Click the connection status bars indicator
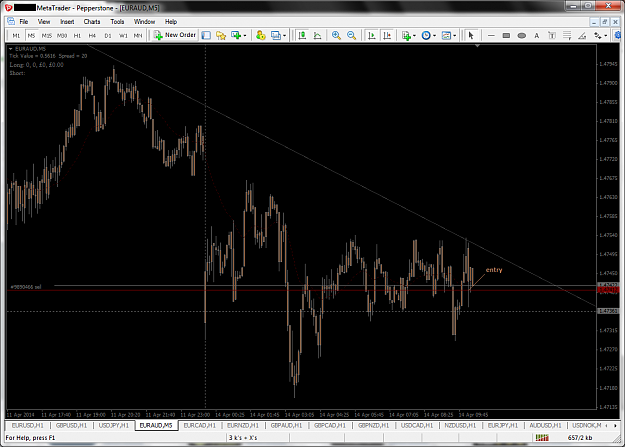This screenshot has height=447, width=625. tap(542, 438)
